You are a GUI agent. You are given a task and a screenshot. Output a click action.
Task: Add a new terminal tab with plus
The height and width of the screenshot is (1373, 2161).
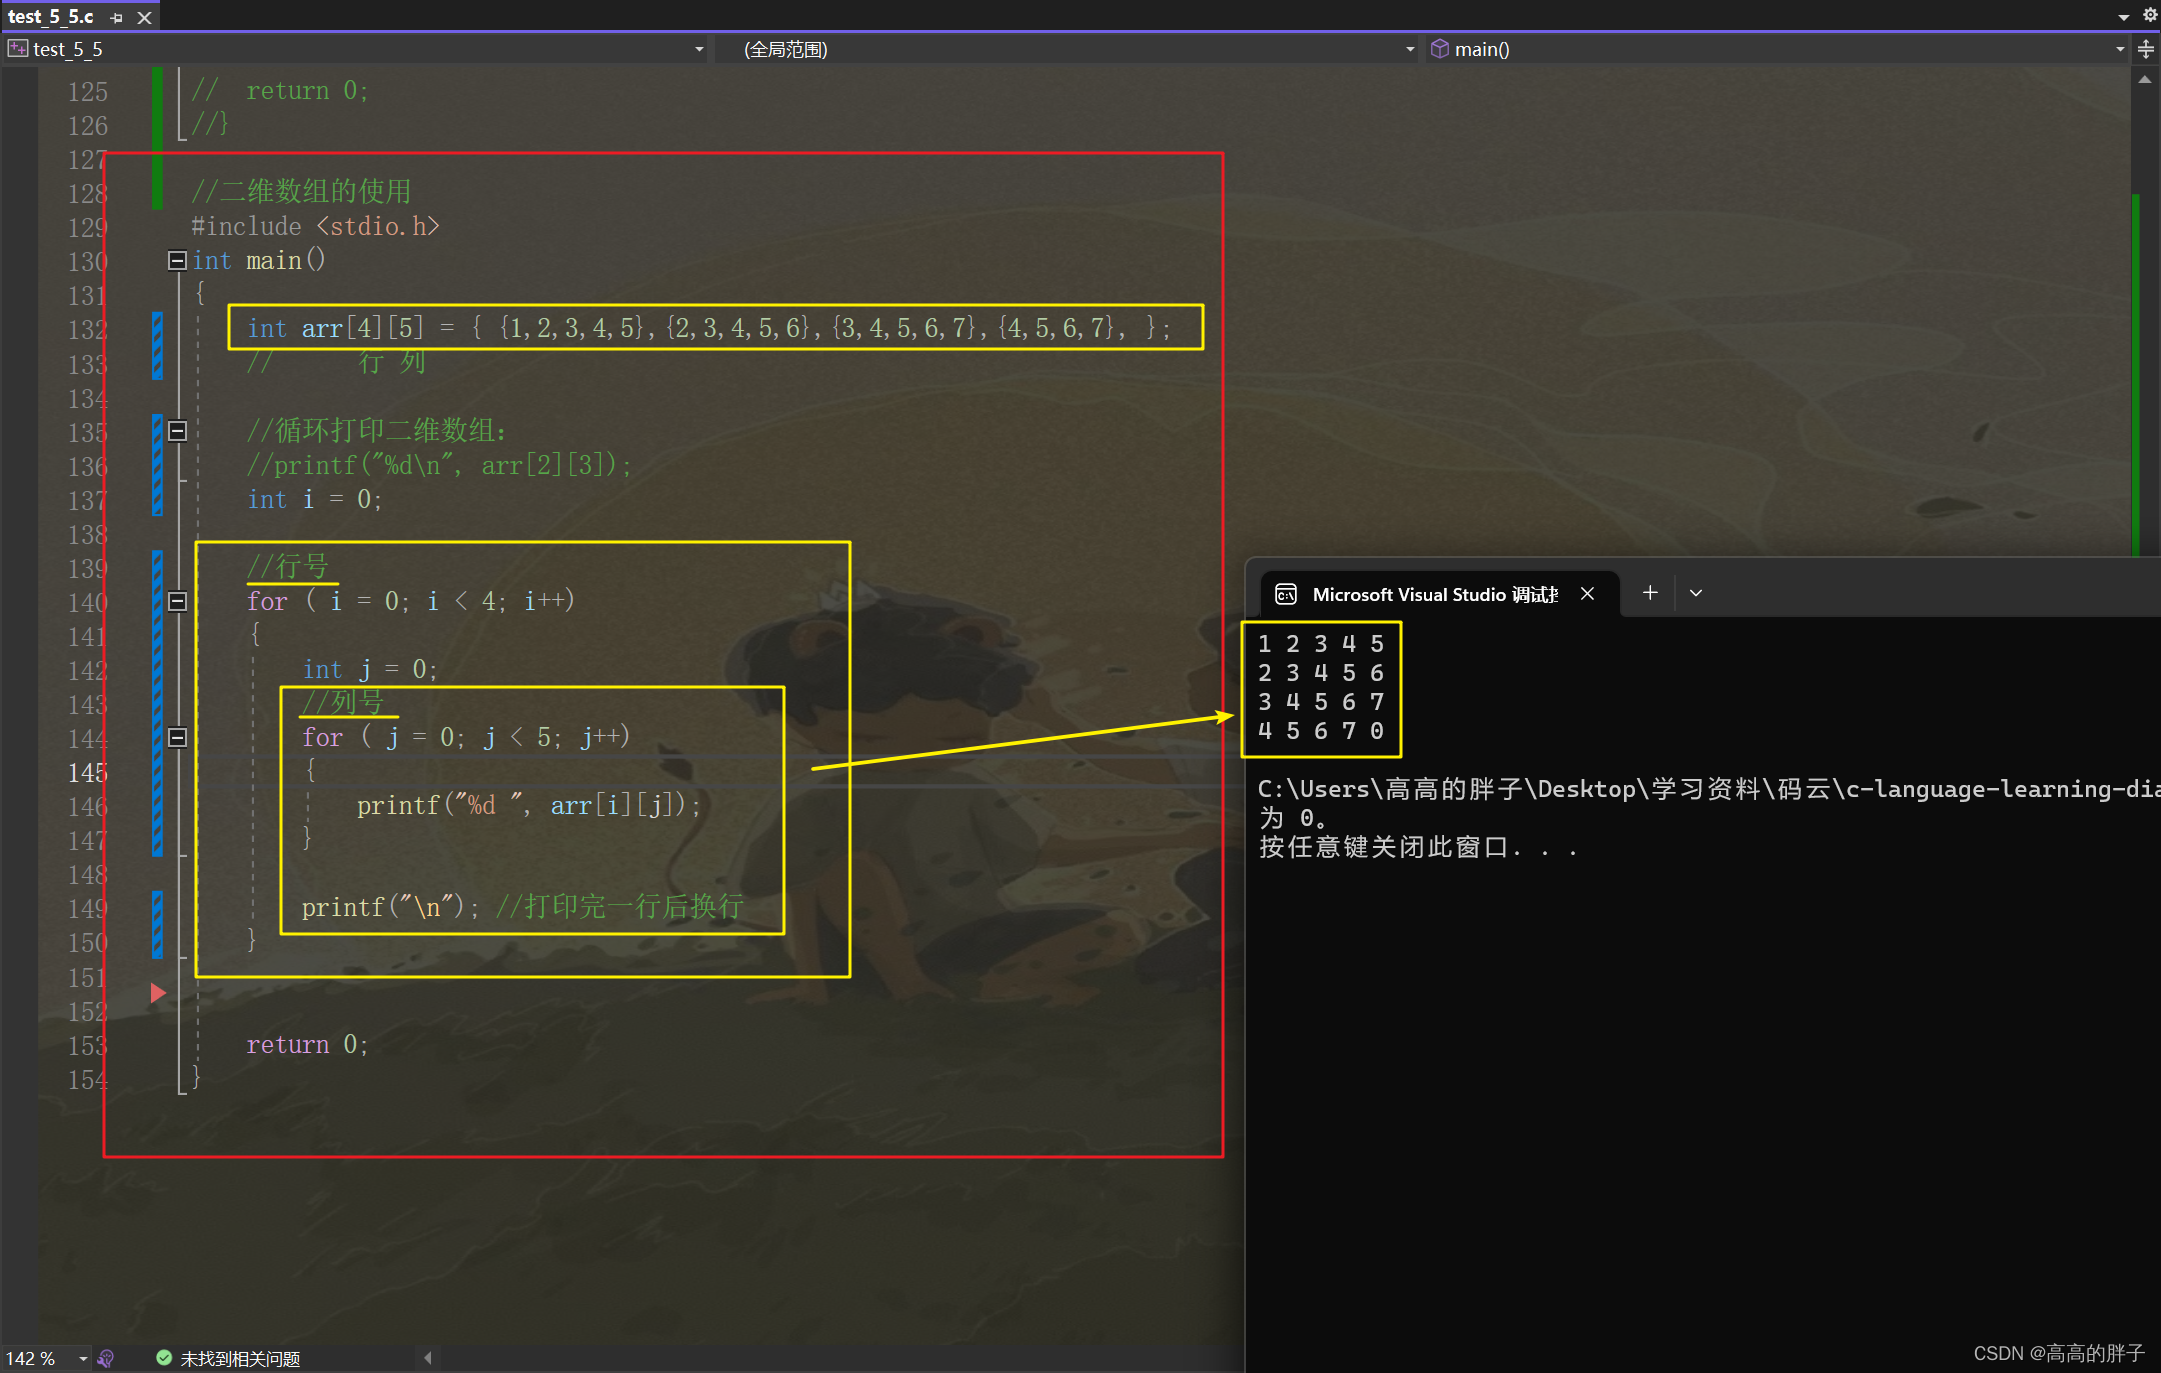point(1650,593)
